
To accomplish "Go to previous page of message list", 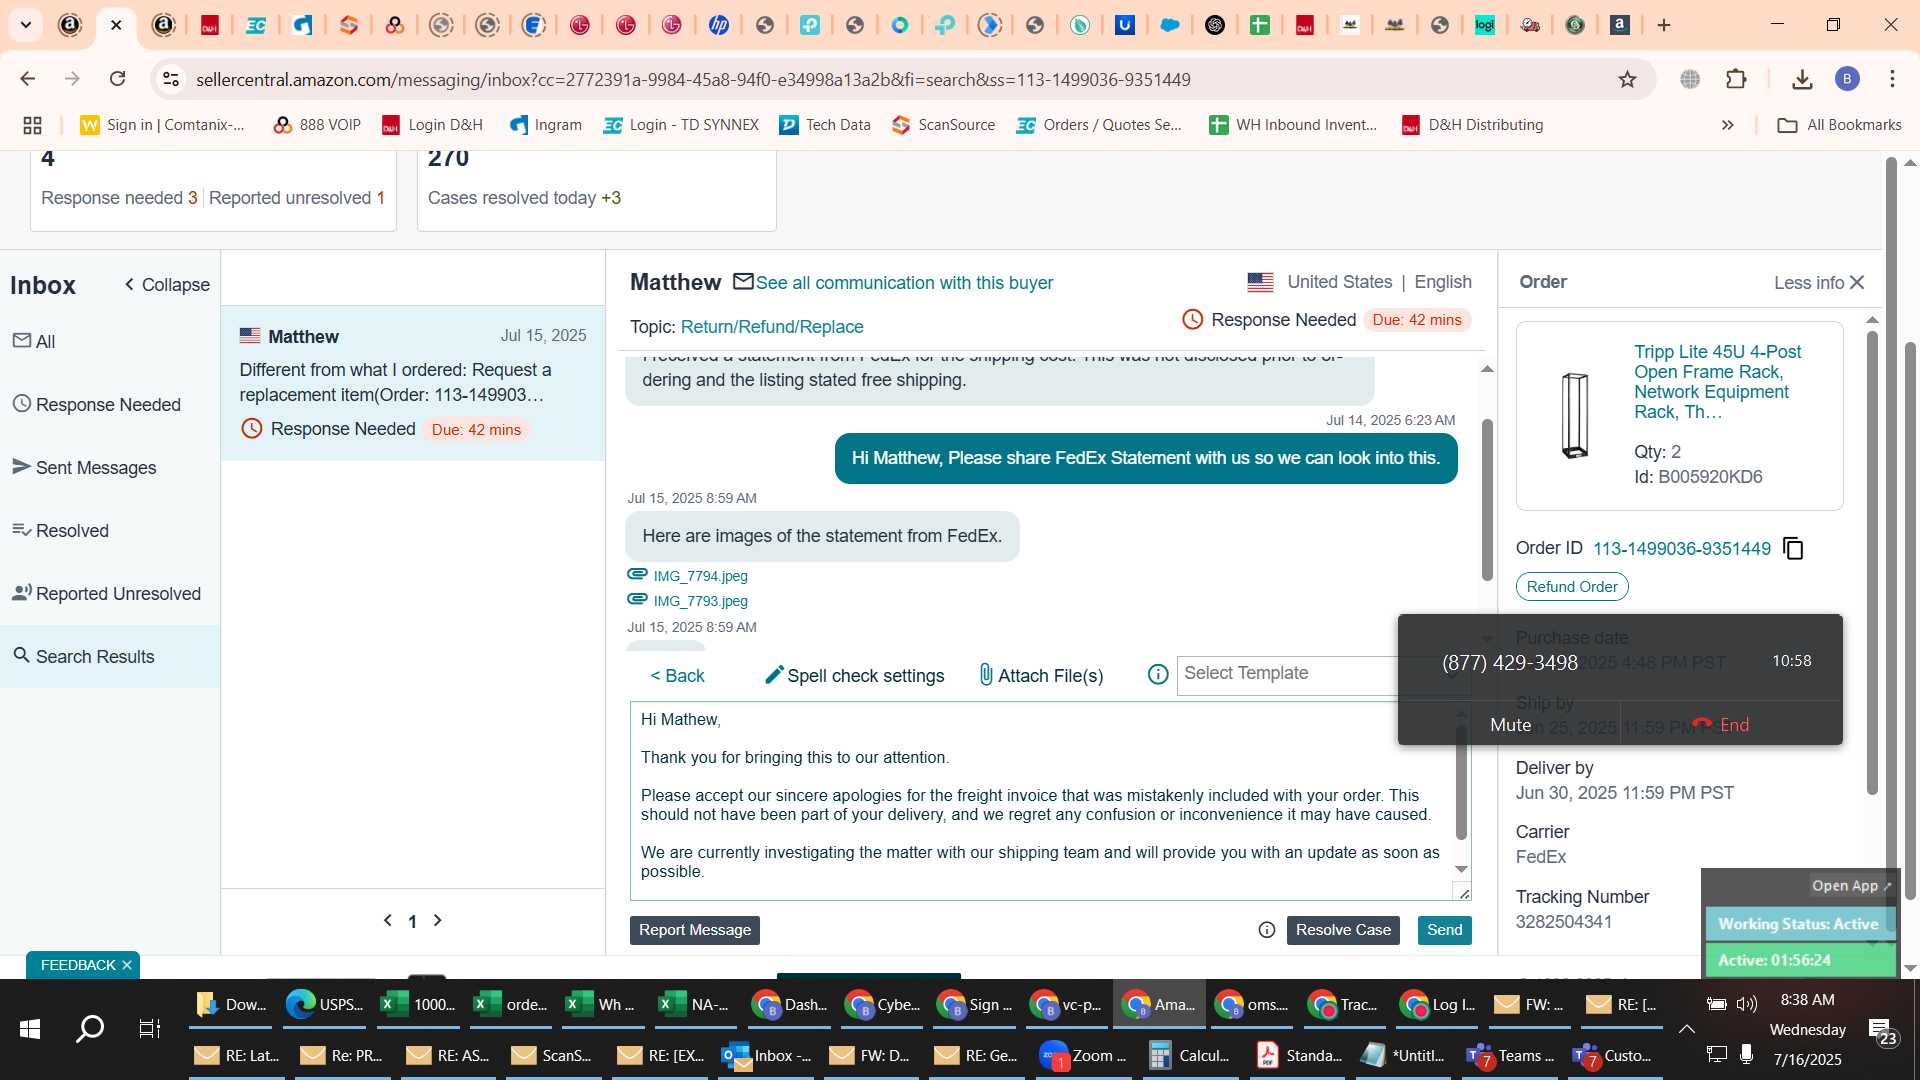I will [388, 920].
